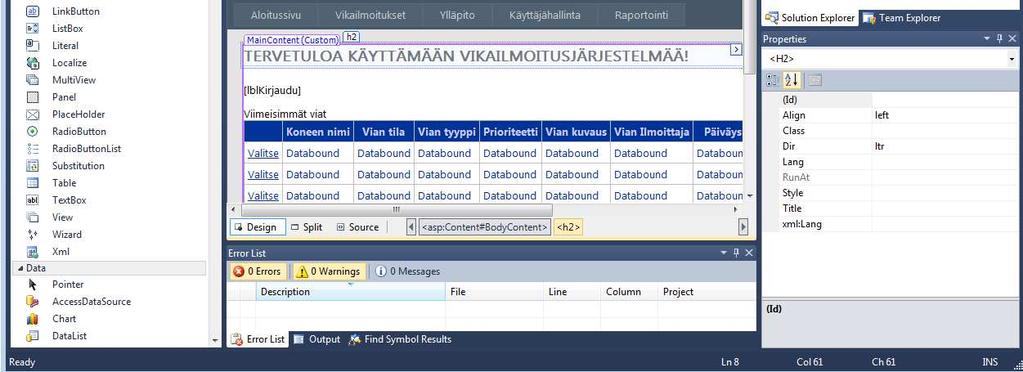Image resolution: width=1023 pixels, height=372 pixels.
Task: Click the Käyttäjähallinta menu item
Action: (x=545, y=15)
